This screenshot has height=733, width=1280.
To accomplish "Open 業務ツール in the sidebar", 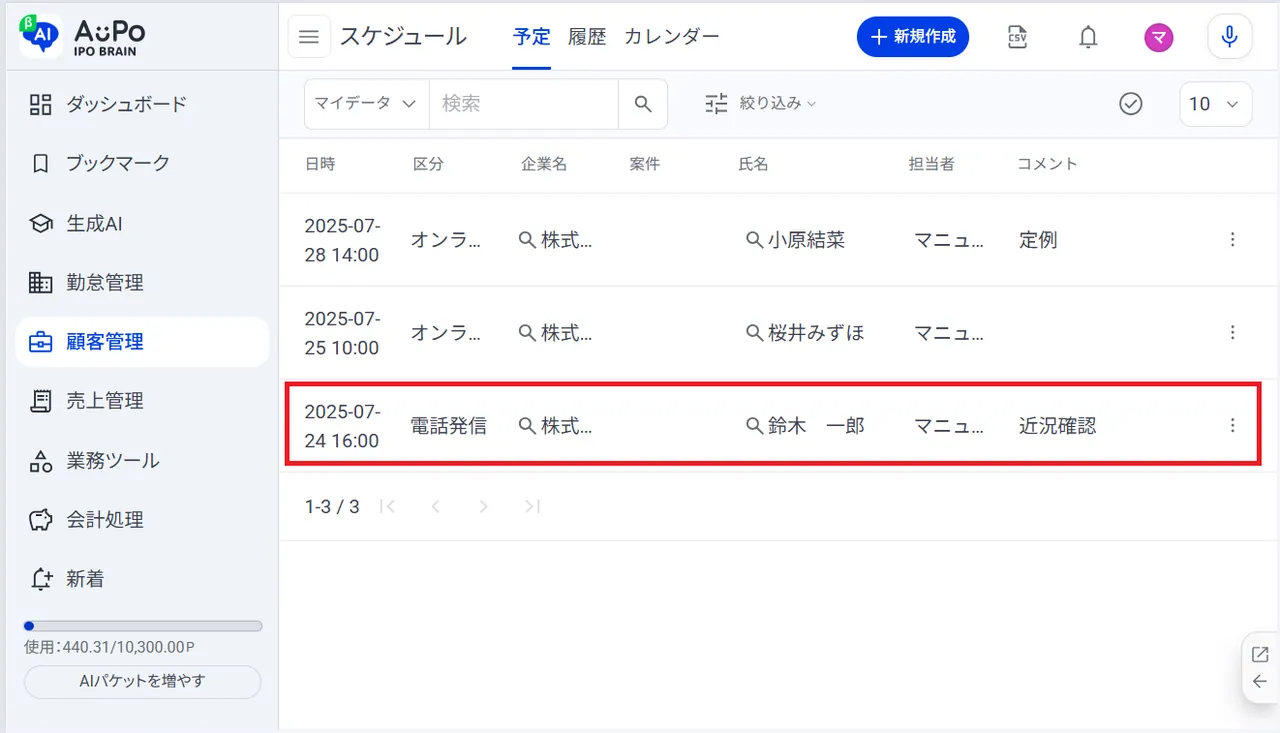I will click(x=142, y=461).
